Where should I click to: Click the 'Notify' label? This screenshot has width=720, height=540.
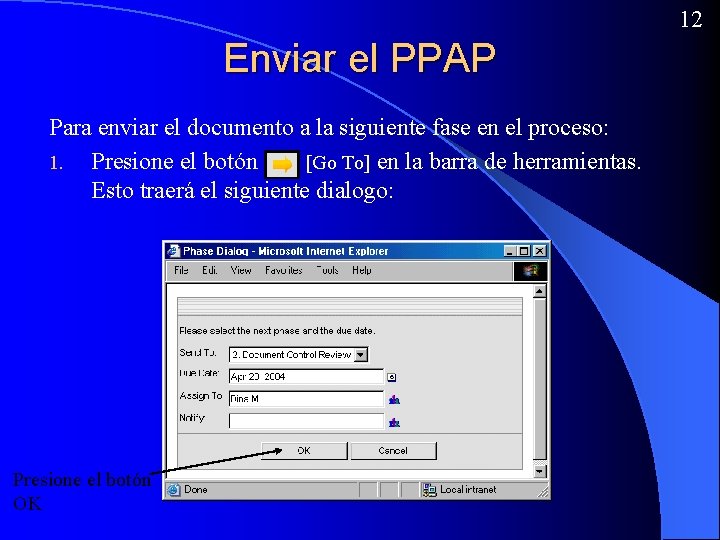point(192,418)
